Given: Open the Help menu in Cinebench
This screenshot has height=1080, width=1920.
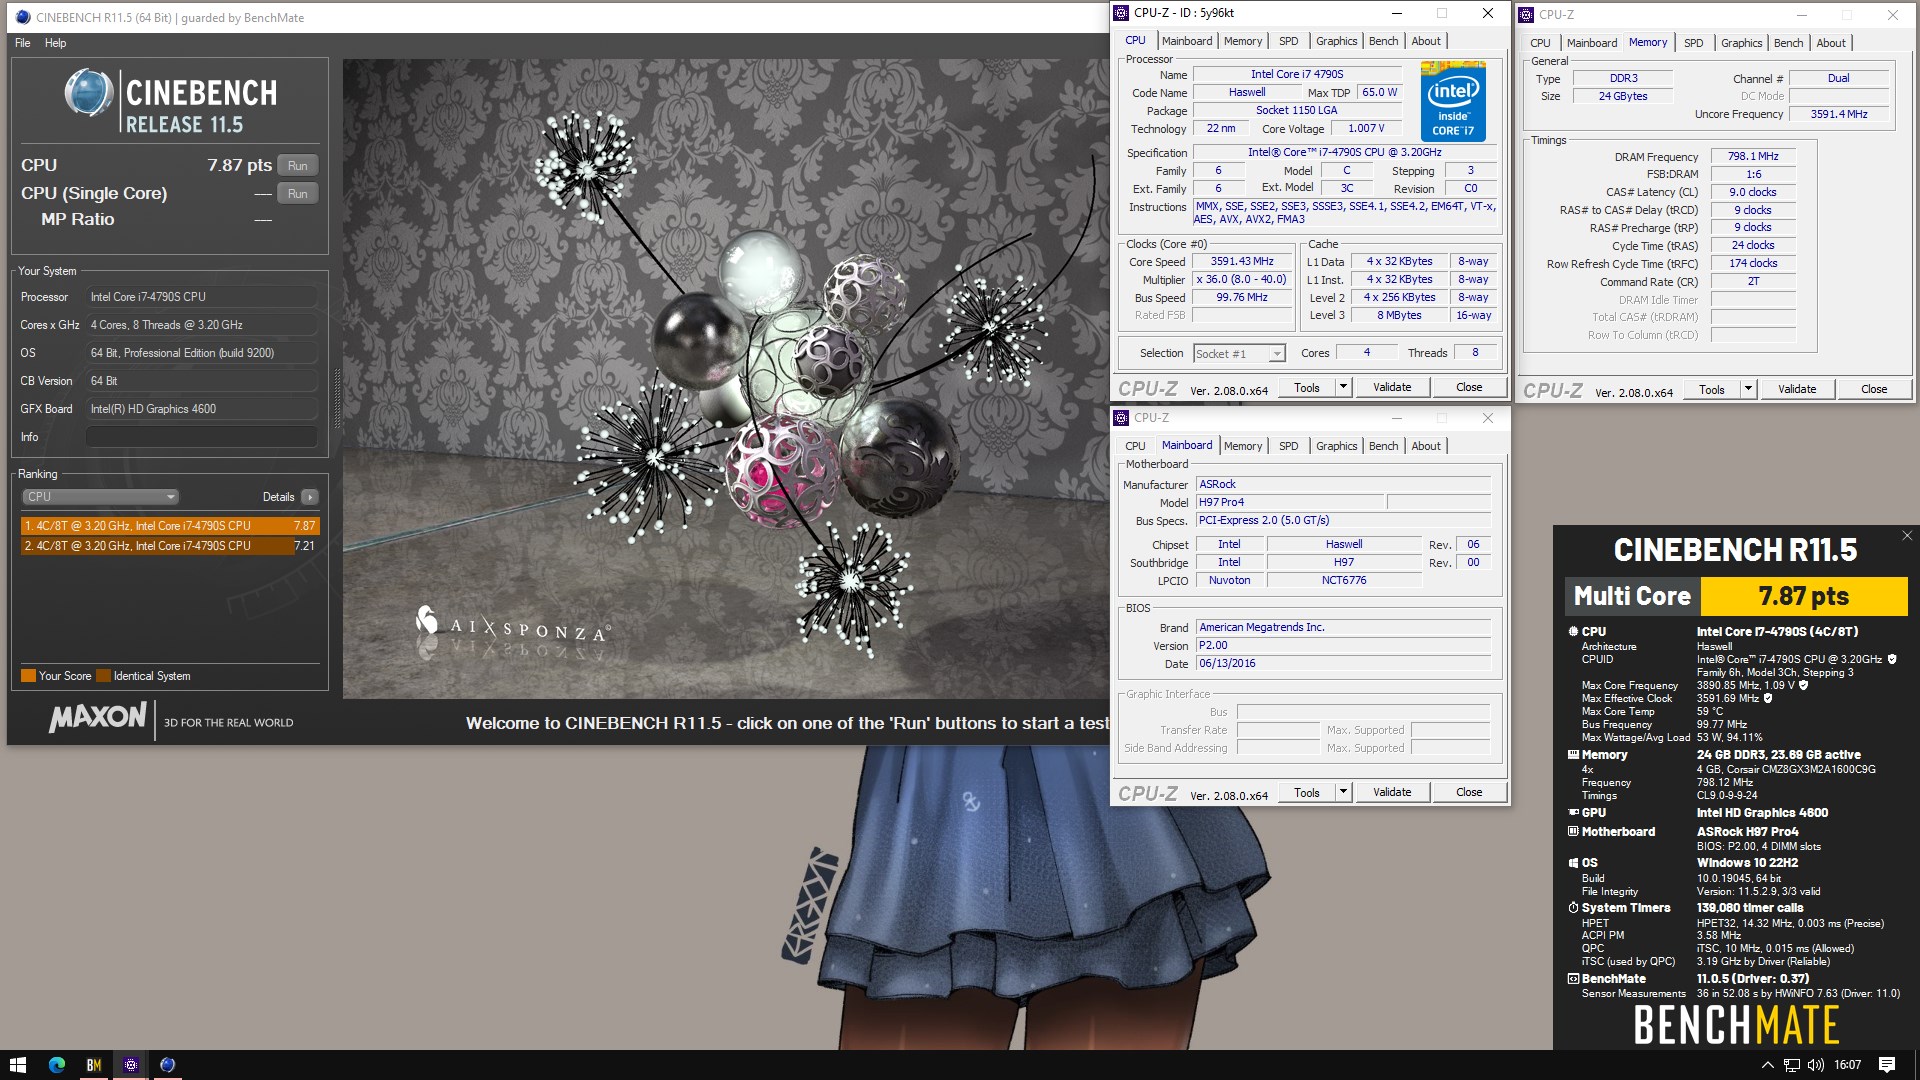Looking at the screenshot, I should click(56, 43).
